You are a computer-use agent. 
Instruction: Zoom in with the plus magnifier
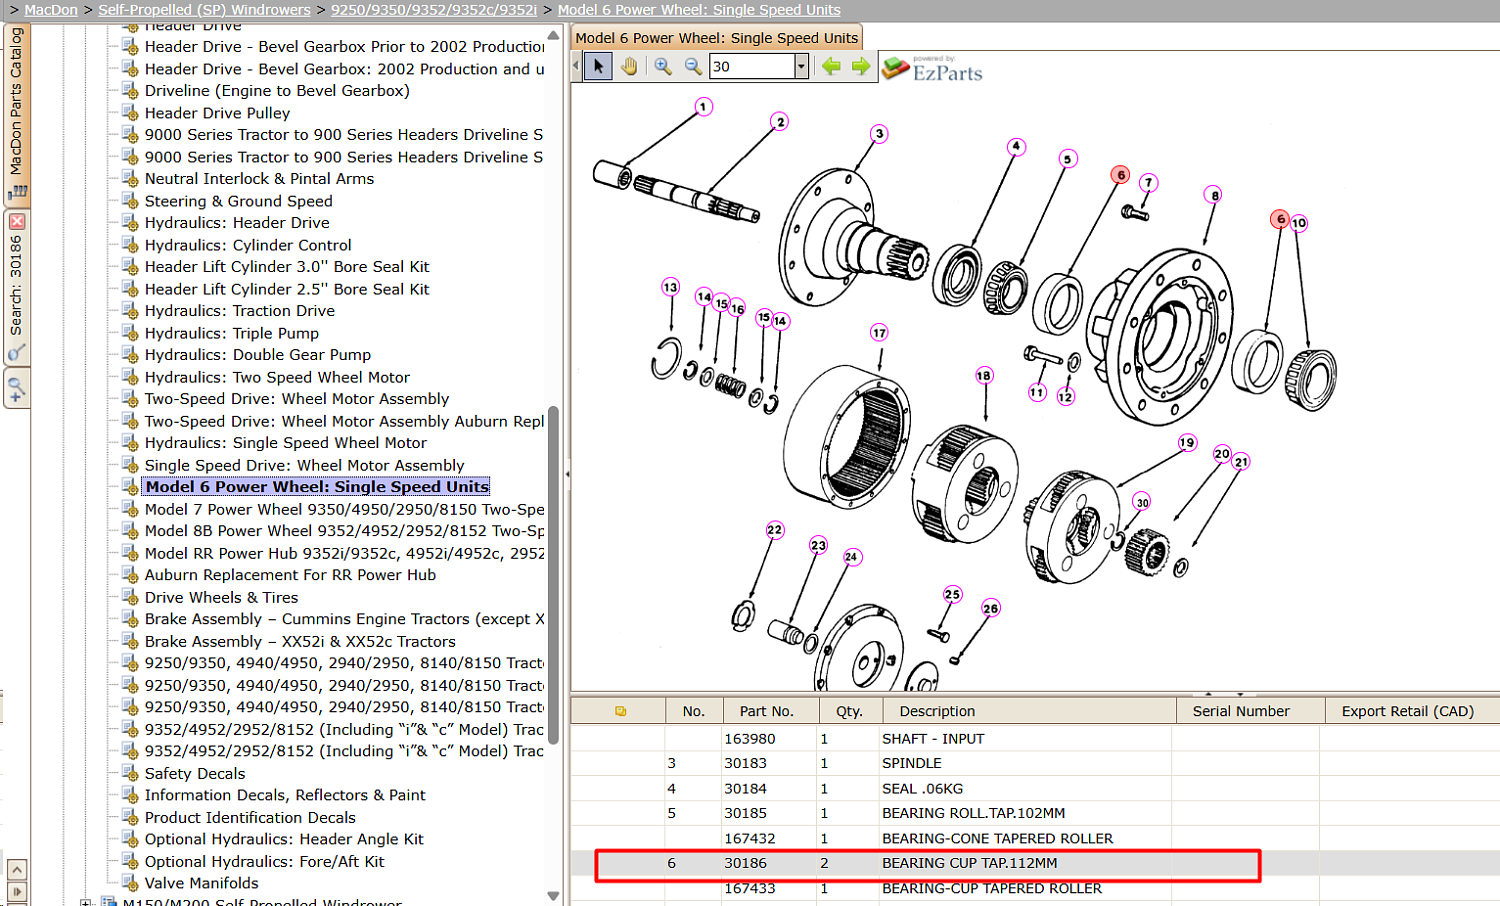[663, 67]
